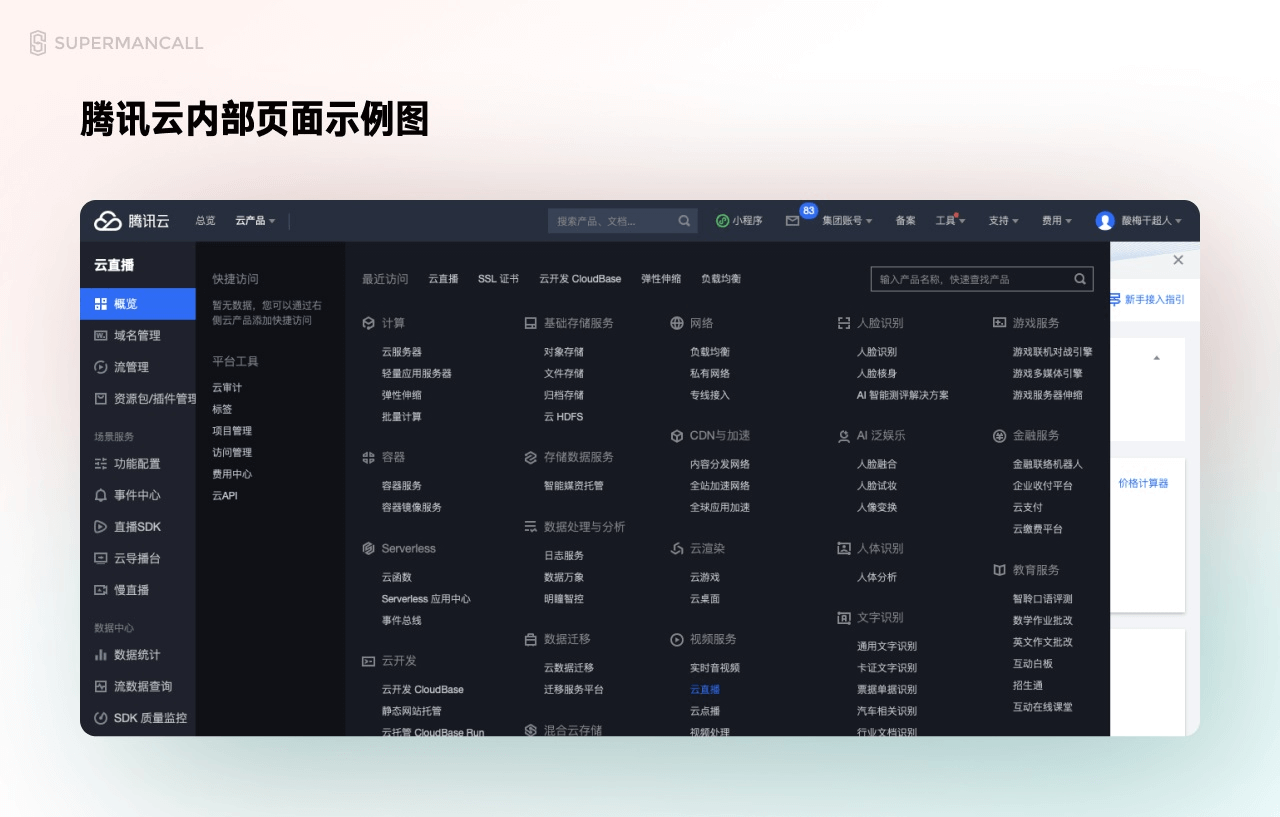Image resolution: width=1280 pixels, height=817 pixels.
Task: Click the Serverless category icon
Action: [368, 548]
